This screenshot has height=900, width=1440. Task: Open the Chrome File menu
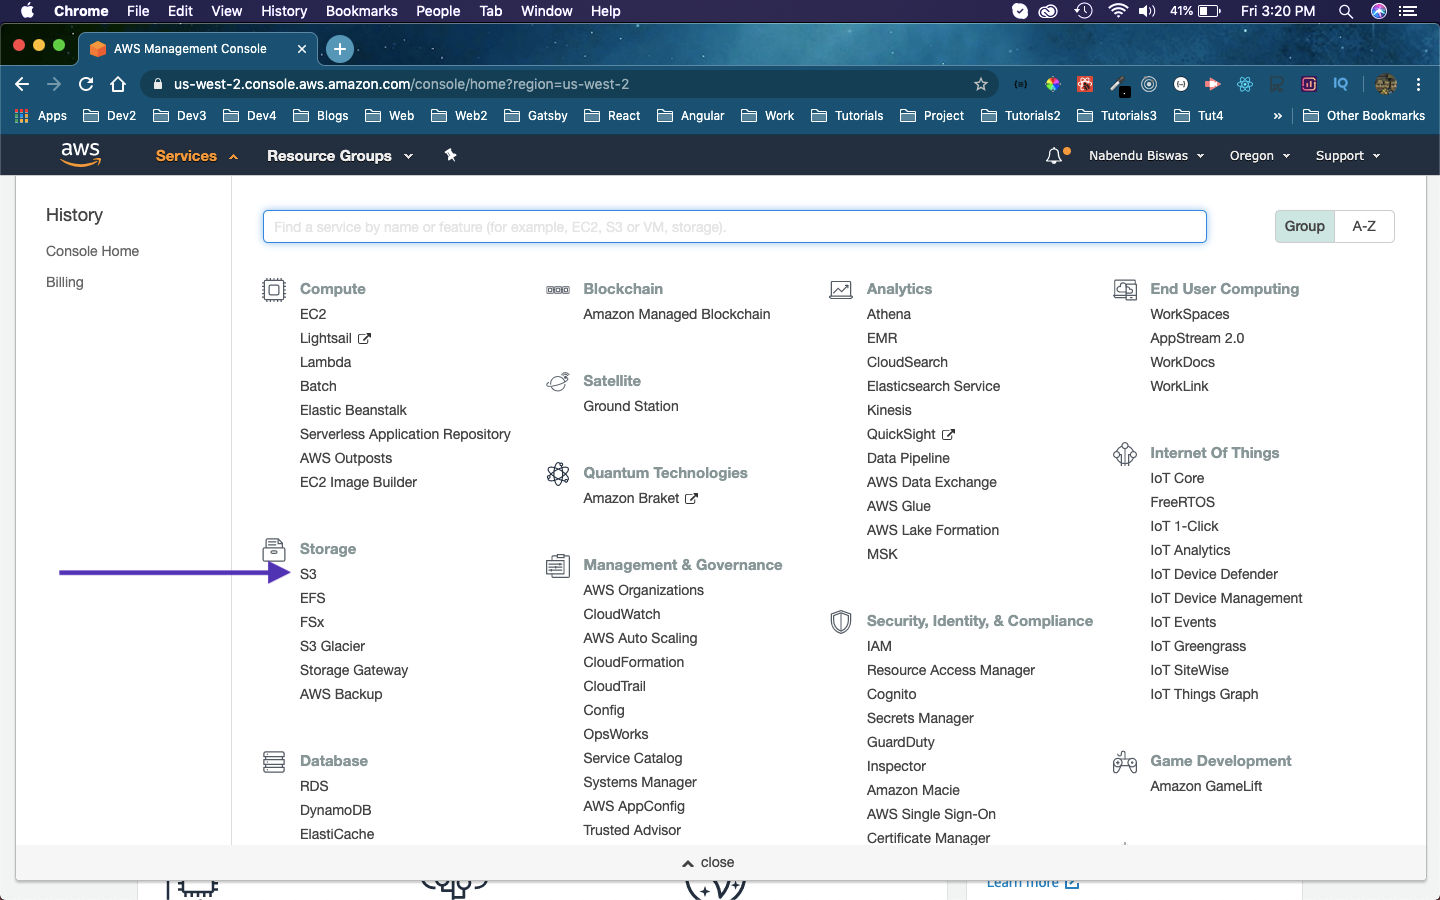138,11
